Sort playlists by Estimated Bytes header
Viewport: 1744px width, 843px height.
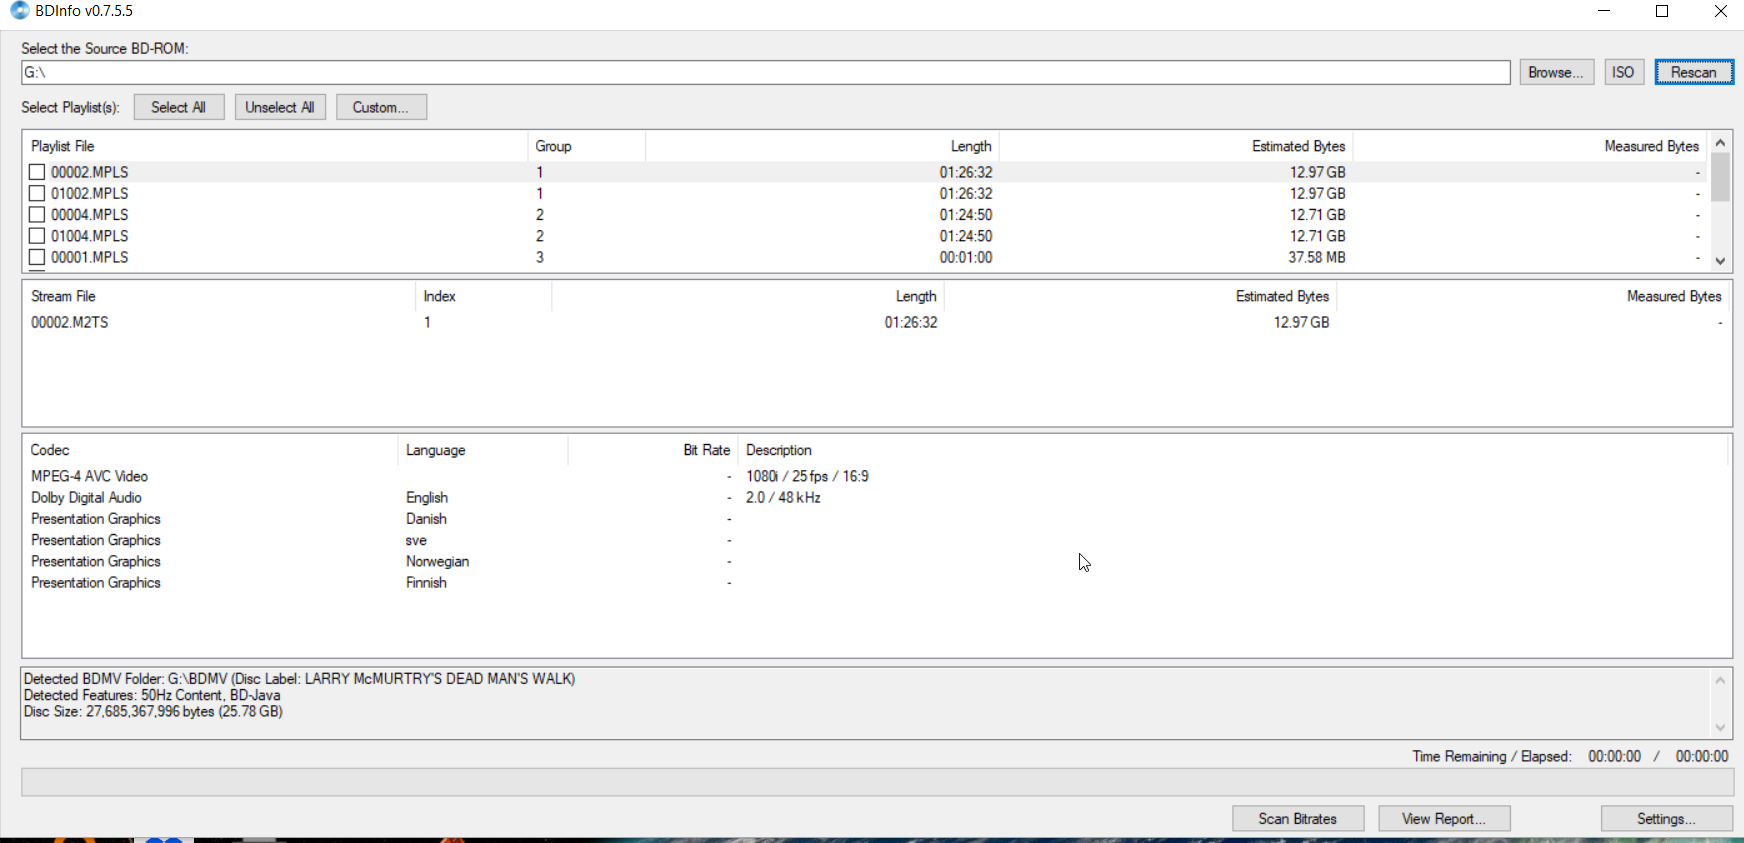1176,146
